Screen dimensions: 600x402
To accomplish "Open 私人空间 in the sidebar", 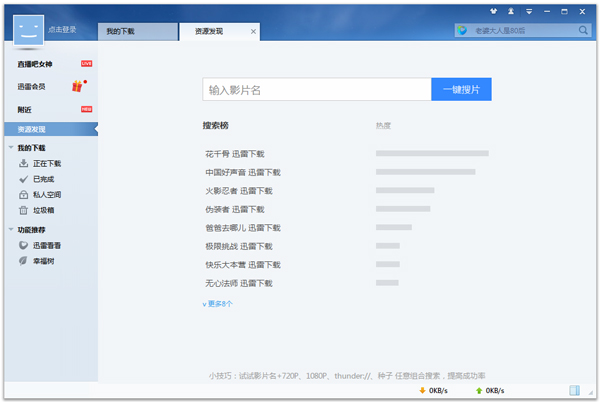I will pyautogui.click(x=46, y=195).
